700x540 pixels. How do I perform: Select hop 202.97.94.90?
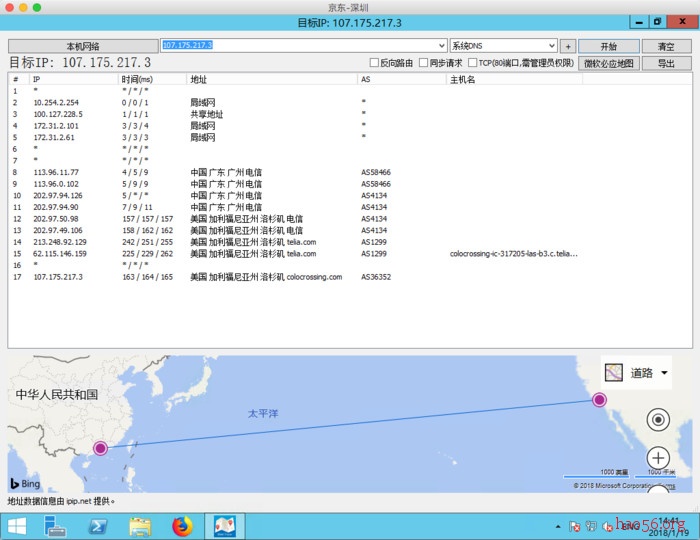(x=350, y=207)
